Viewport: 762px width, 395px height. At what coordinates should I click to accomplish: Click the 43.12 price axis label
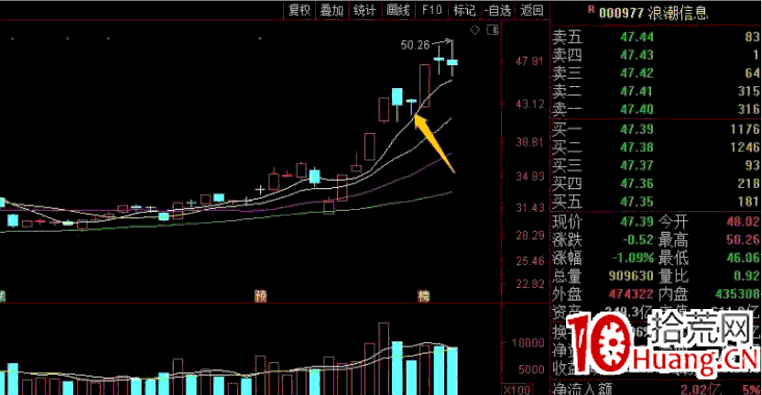(529, 104)
